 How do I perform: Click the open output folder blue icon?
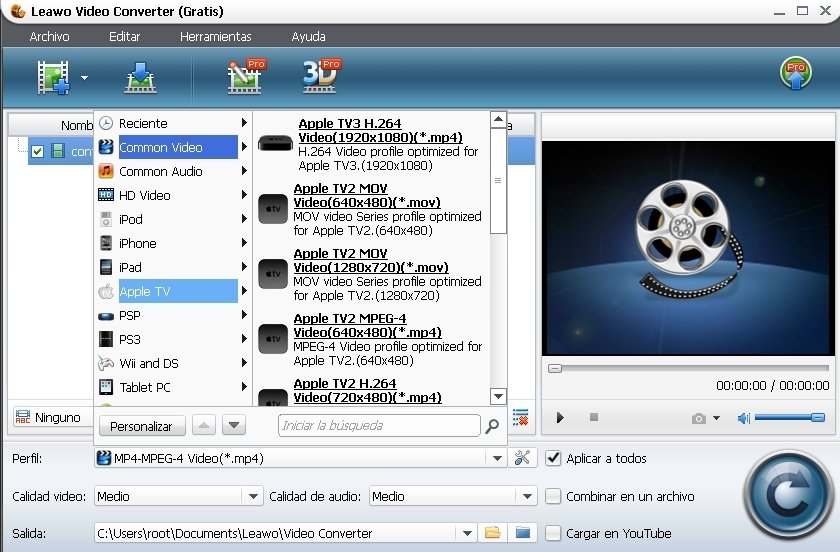point(522,533)
